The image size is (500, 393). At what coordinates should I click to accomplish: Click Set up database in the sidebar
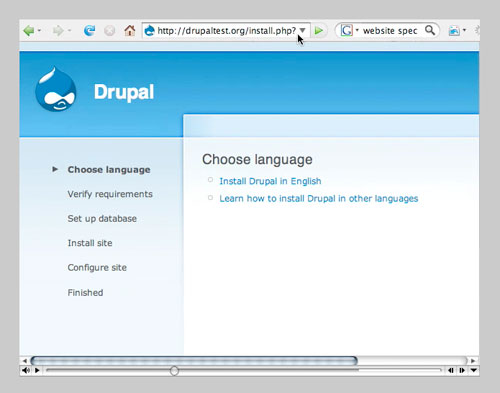[x=102, y=219]
